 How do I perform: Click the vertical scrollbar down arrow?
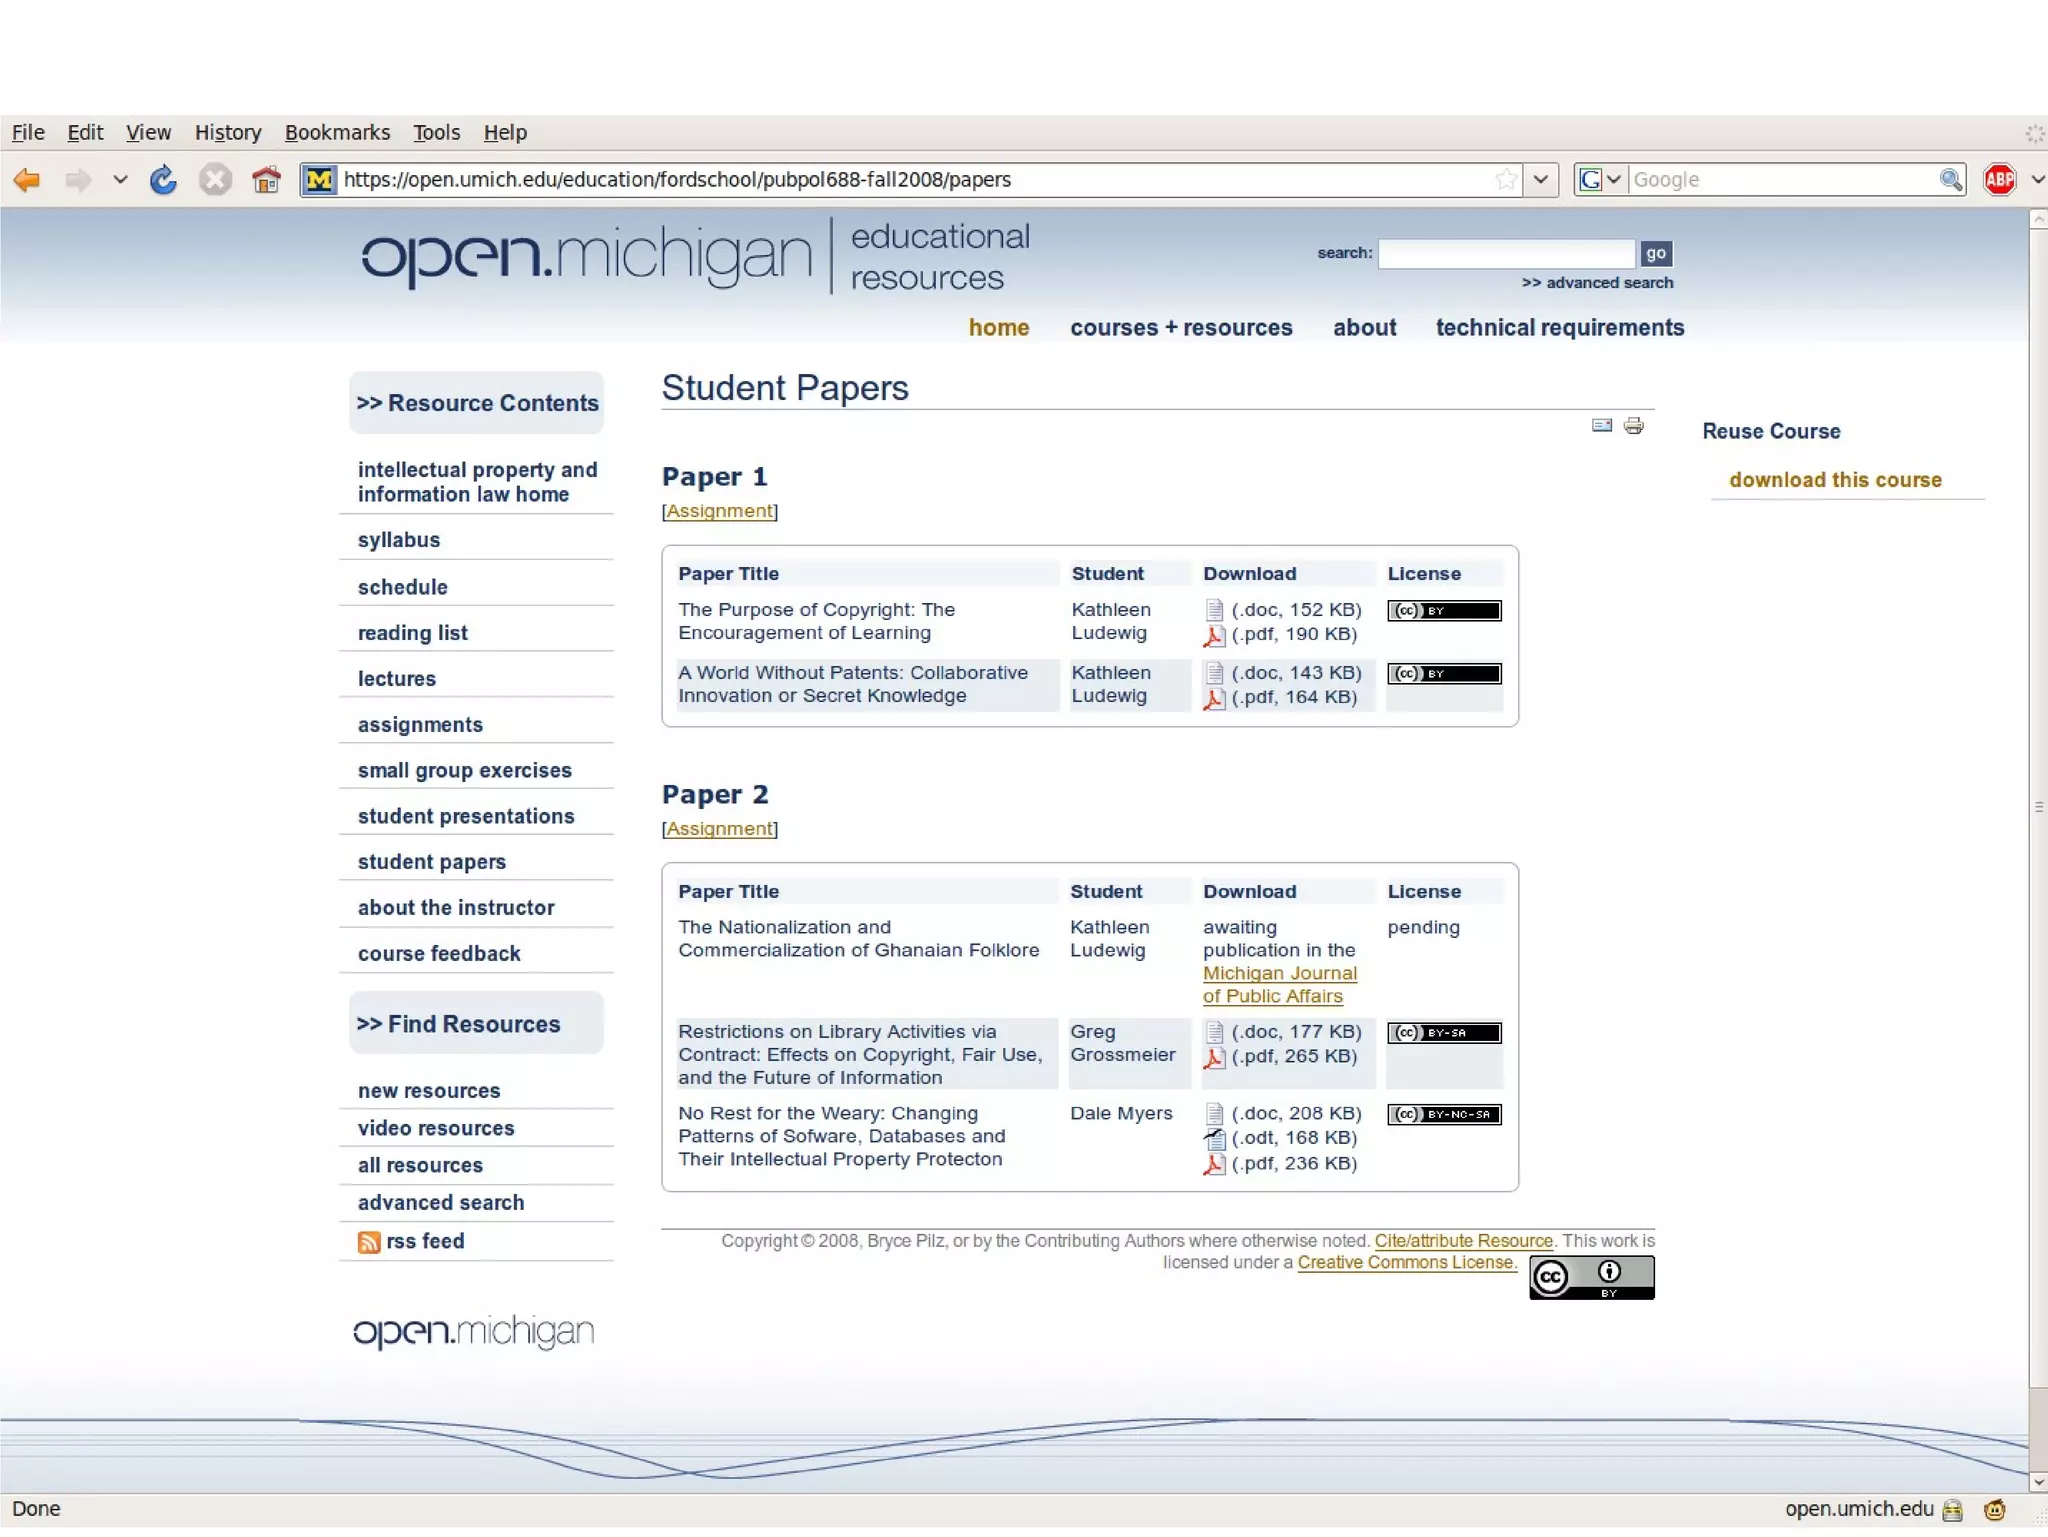[x=2038, y=1481]
